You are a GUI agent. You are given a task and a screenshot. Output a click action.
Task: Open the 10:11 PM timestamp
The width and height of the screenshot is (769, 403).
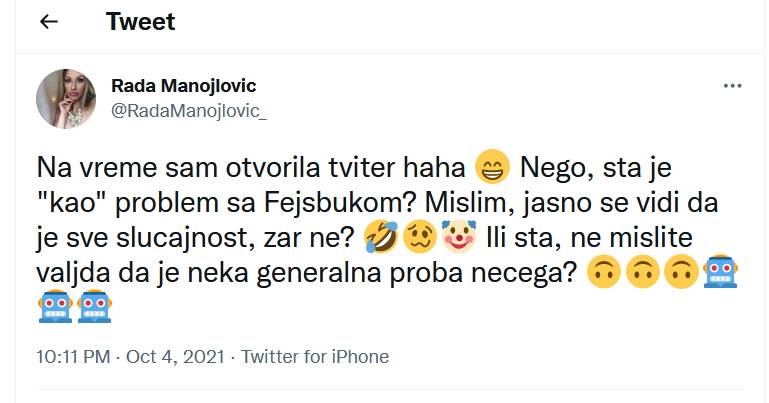(x=72, y=357)
